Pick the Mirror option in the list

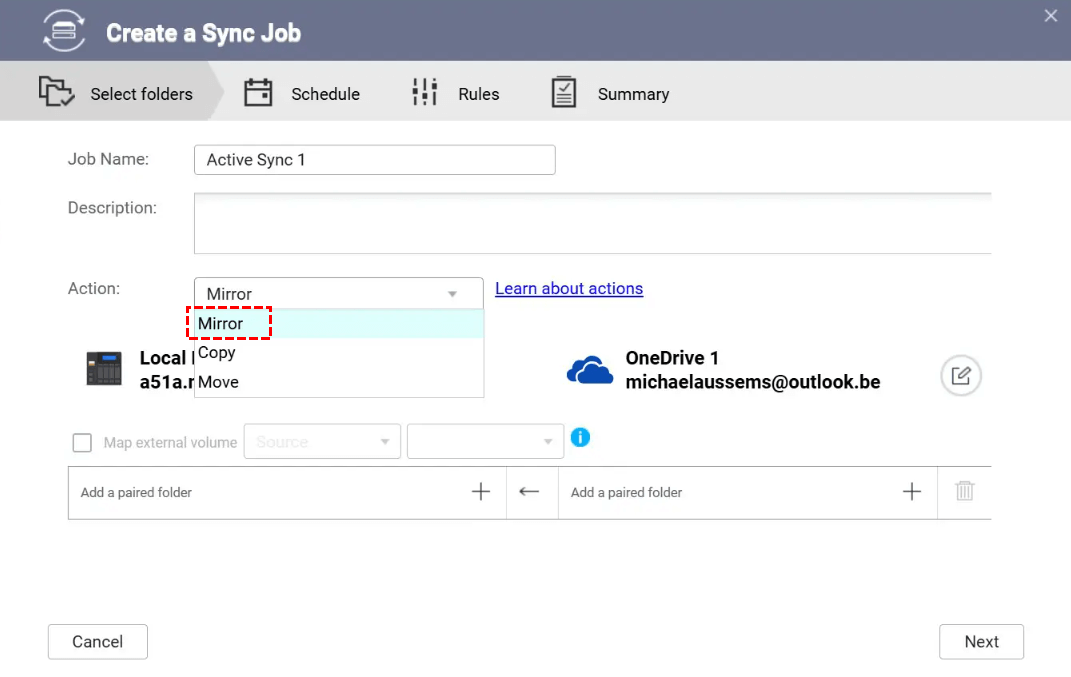pos(221,324)
